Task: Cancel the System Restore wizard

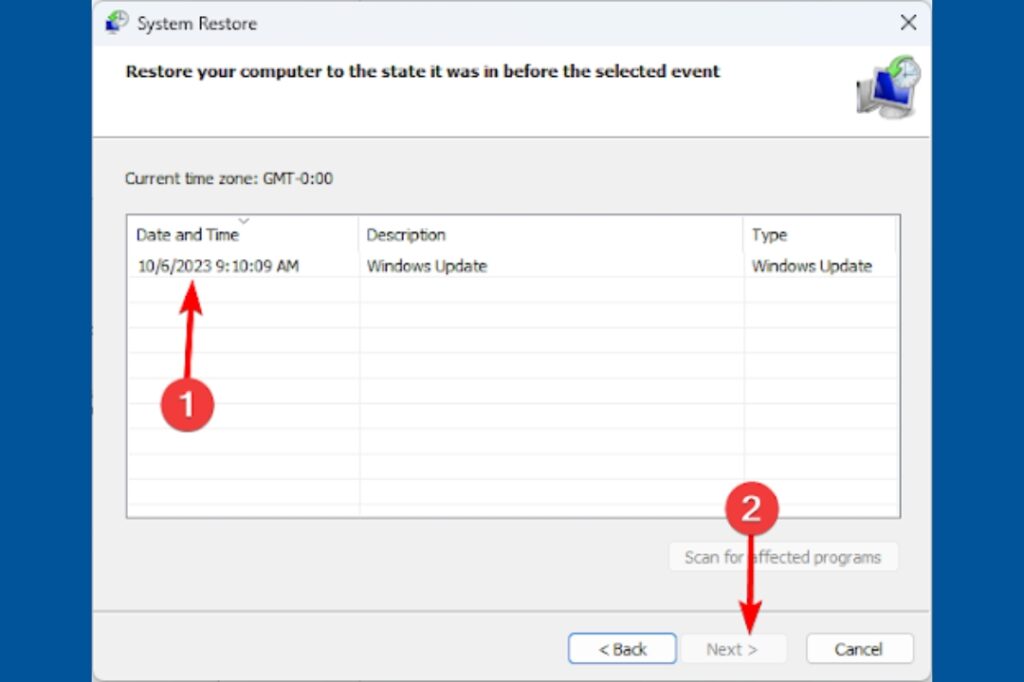Action: coord(859,649)
